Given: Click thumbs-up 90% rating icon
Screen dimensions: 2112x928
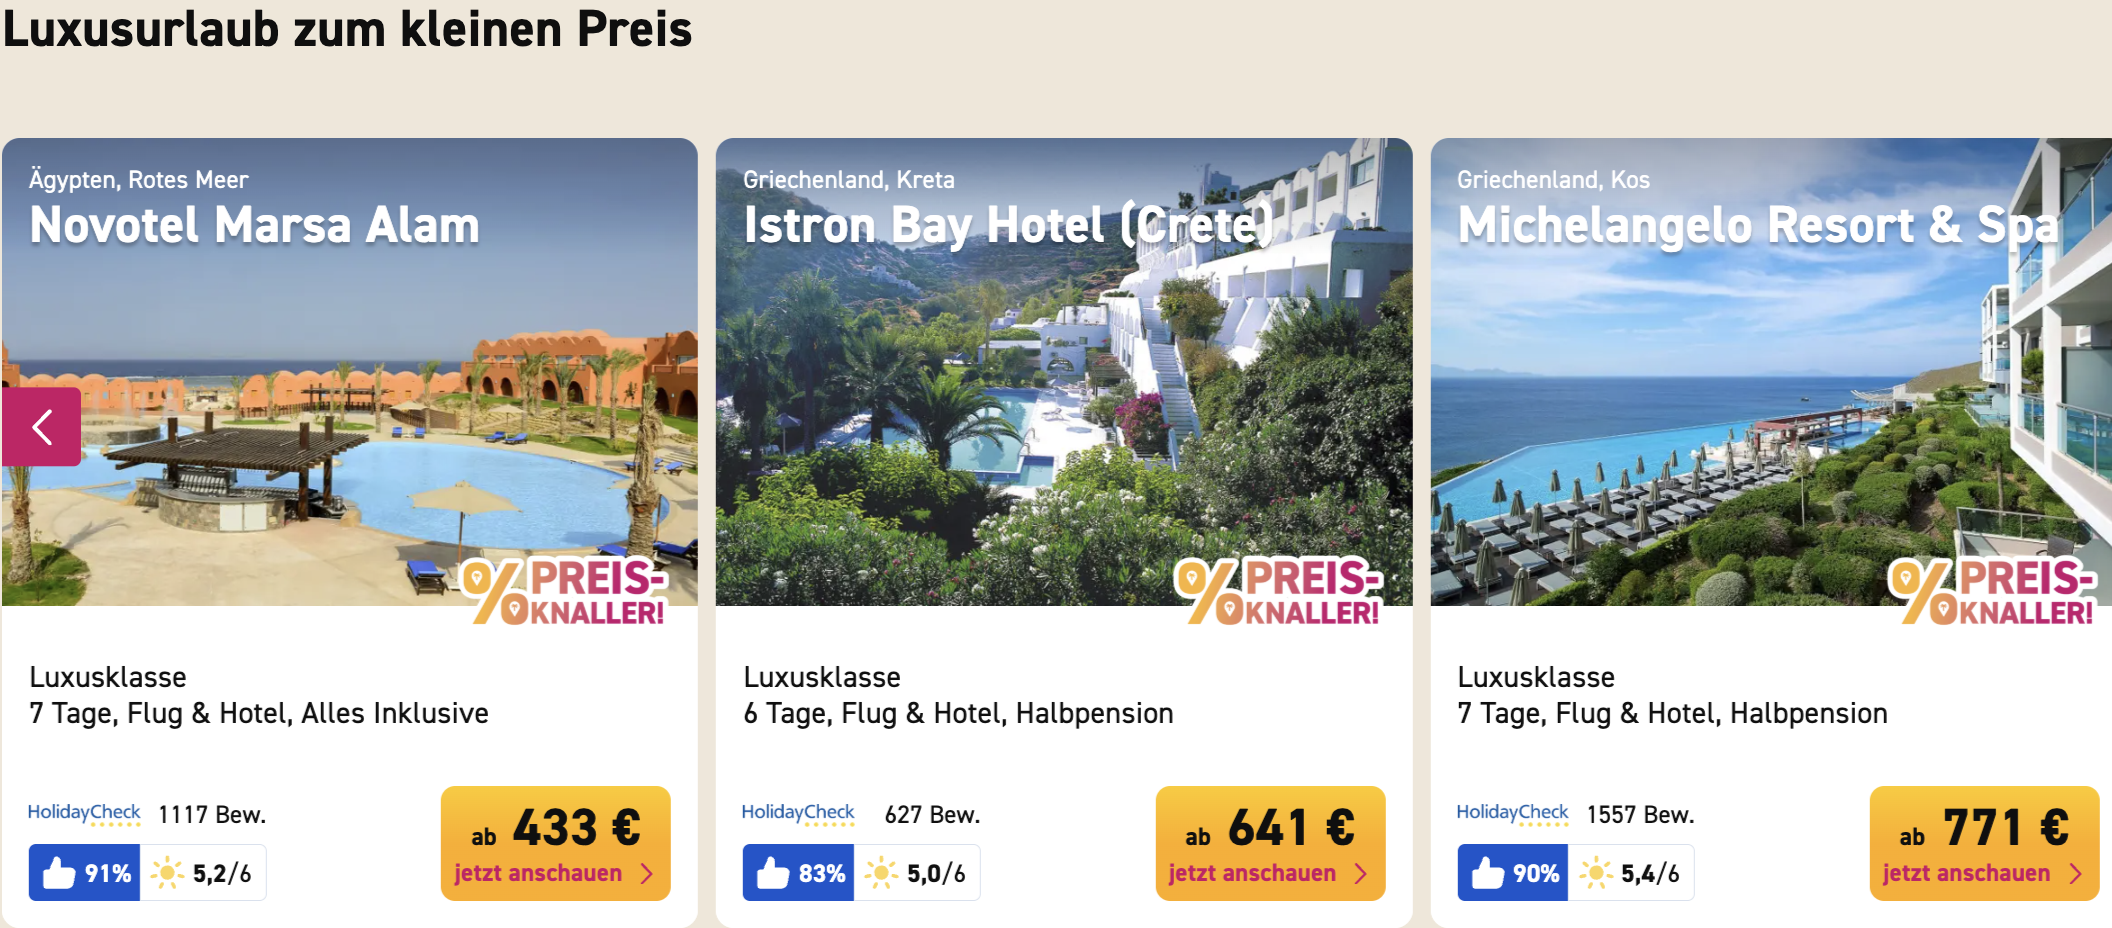Looking at the screenshot, I should point(1488,873).
